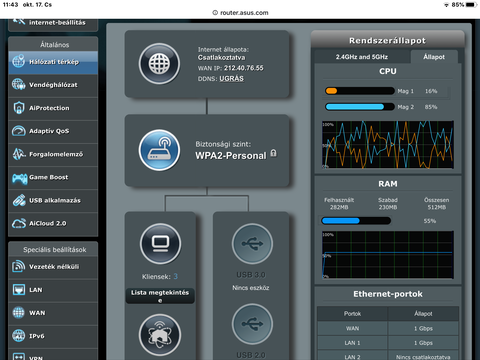Open the Hálózati térkép menu item
The width and height of the screenshot is (480, 360).
53,62
